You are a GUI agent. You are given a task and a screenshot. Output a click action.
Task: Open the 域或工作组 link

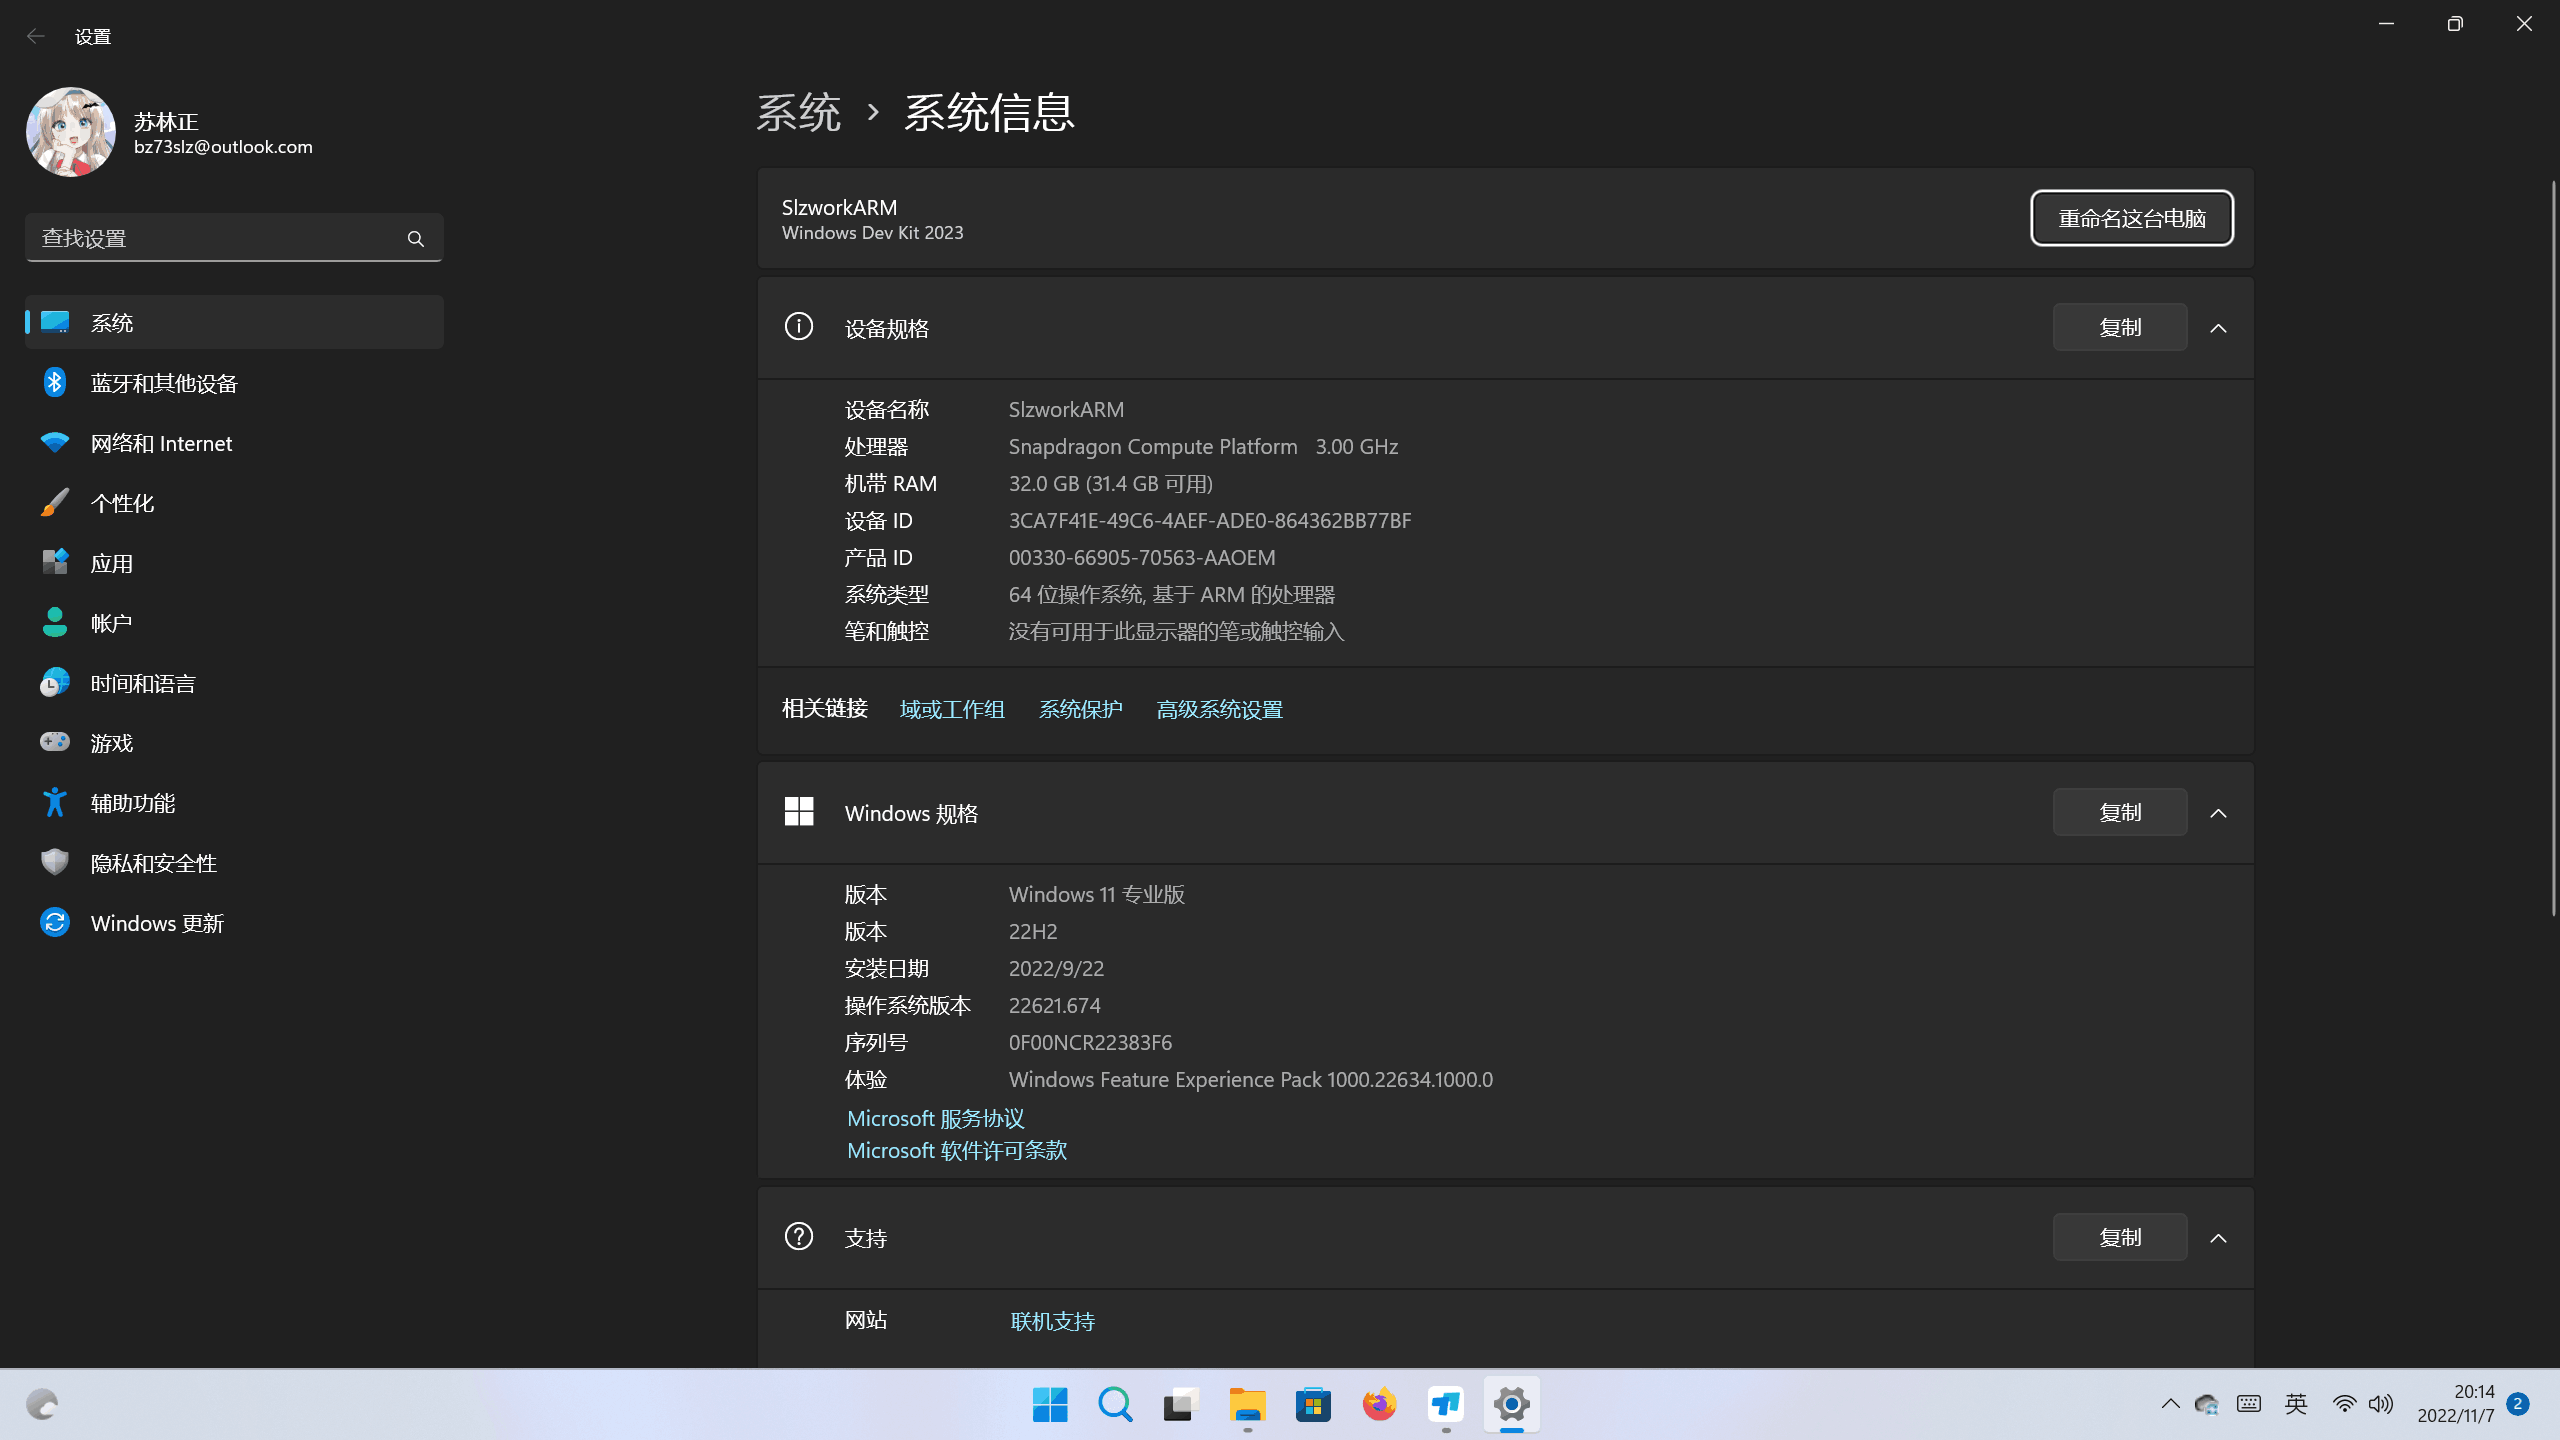pyautogui.click(x=952, y=709)
